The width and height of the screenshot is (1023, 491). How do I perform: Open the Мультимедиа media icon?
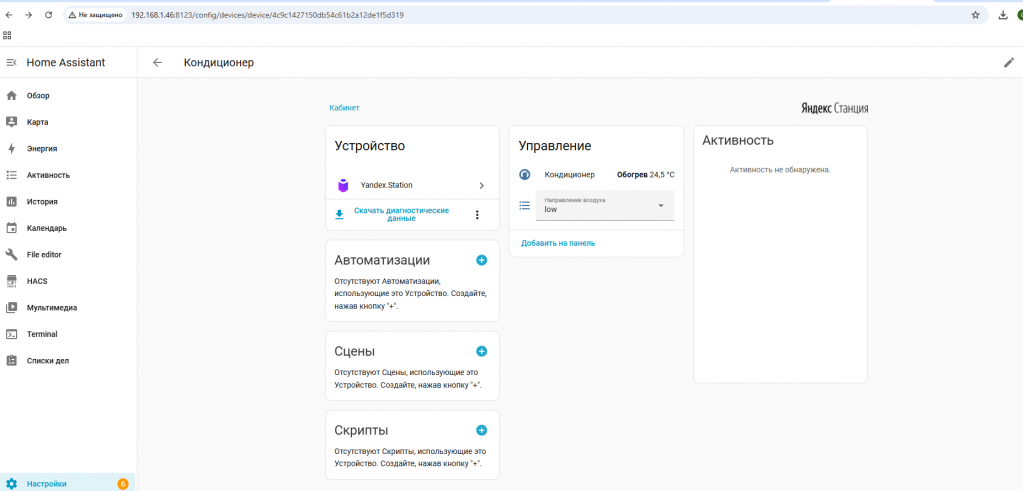(11, 308)
